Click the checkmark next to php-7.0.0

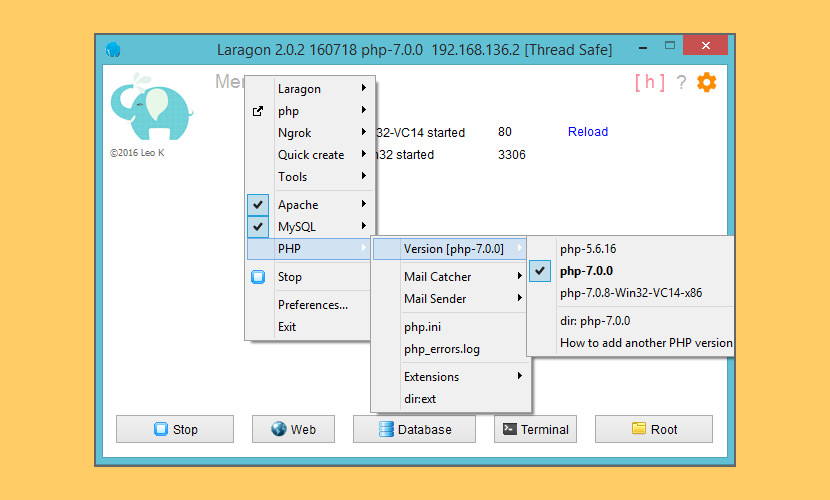539,271
